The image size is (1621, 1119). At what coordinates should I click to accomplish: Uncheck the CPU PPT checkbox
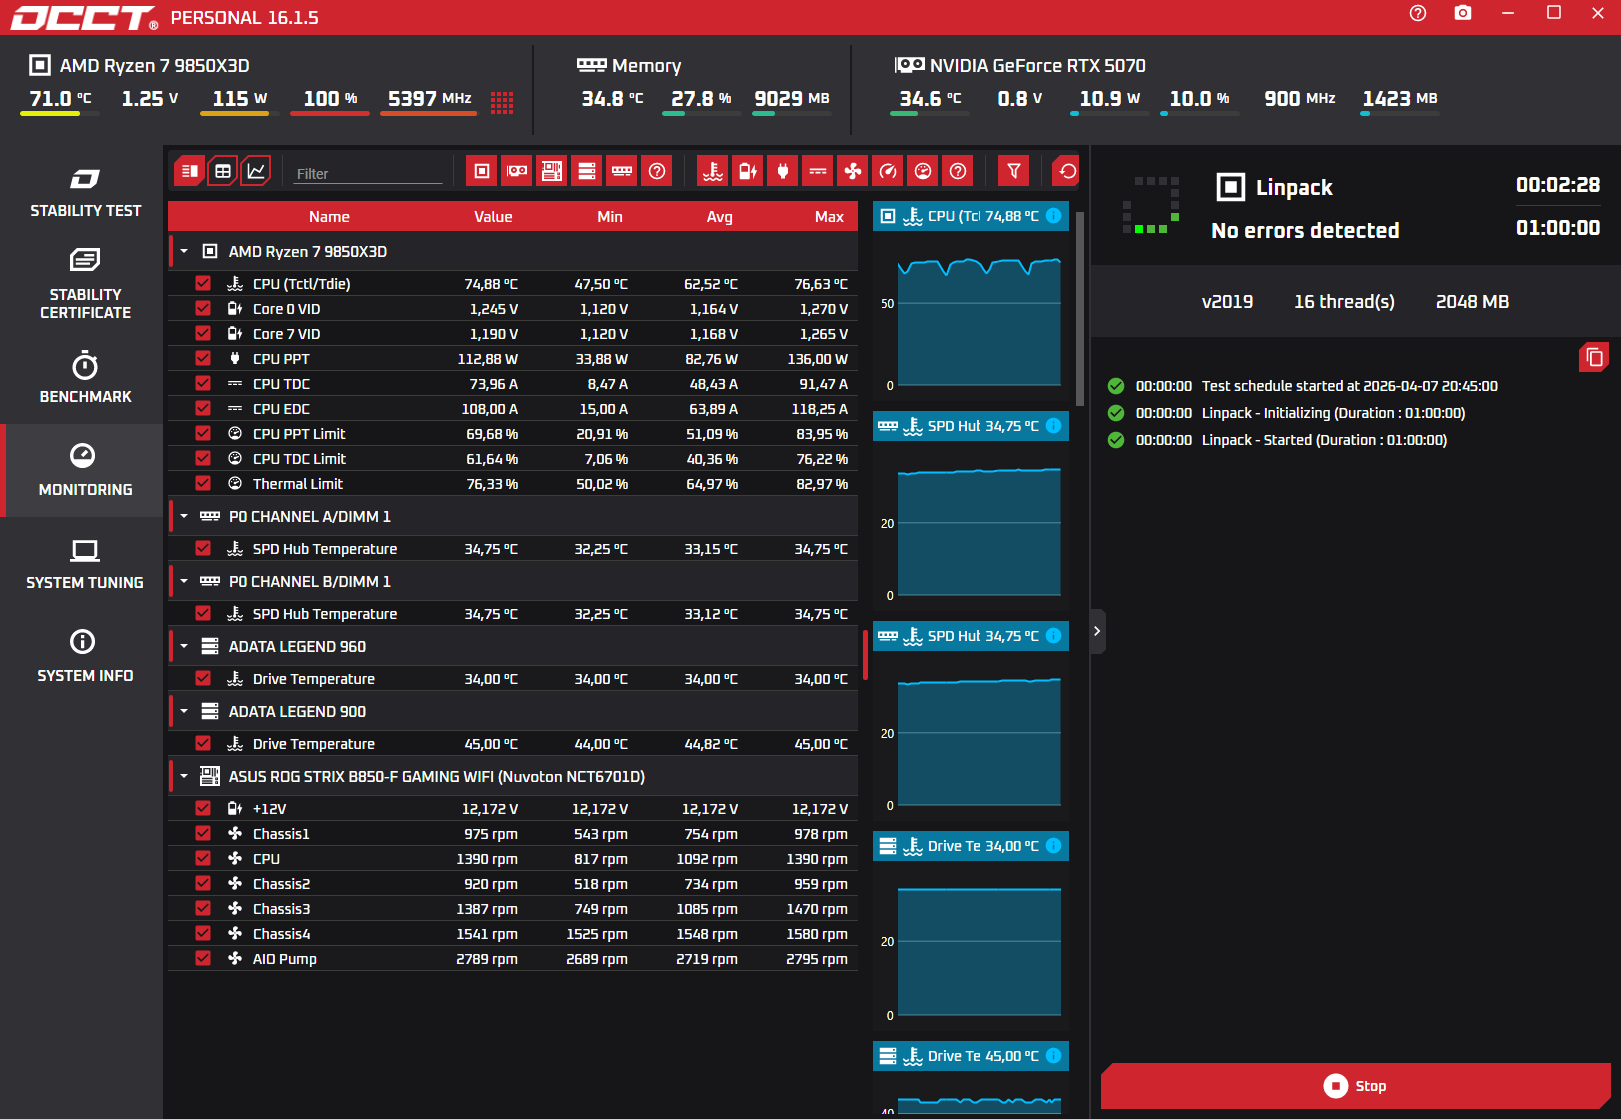pyautogui.click(x=203, y=358)
